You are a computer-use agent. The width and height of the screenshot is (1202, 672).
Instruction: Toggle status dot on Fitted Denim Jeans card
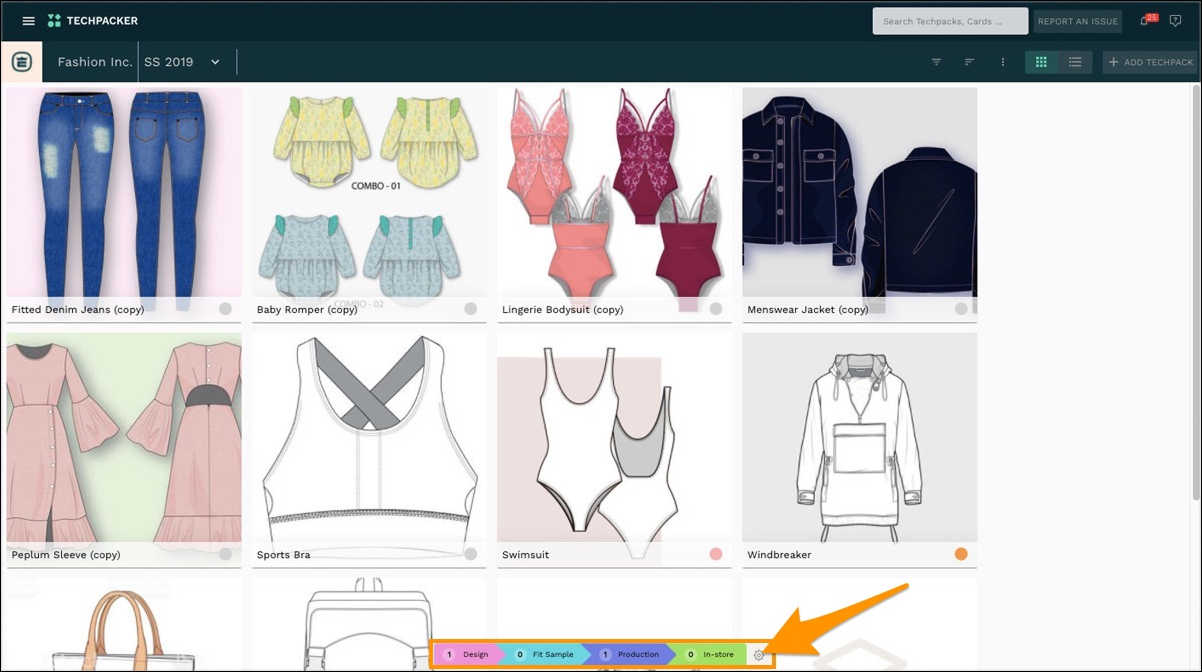click(225, 309)
